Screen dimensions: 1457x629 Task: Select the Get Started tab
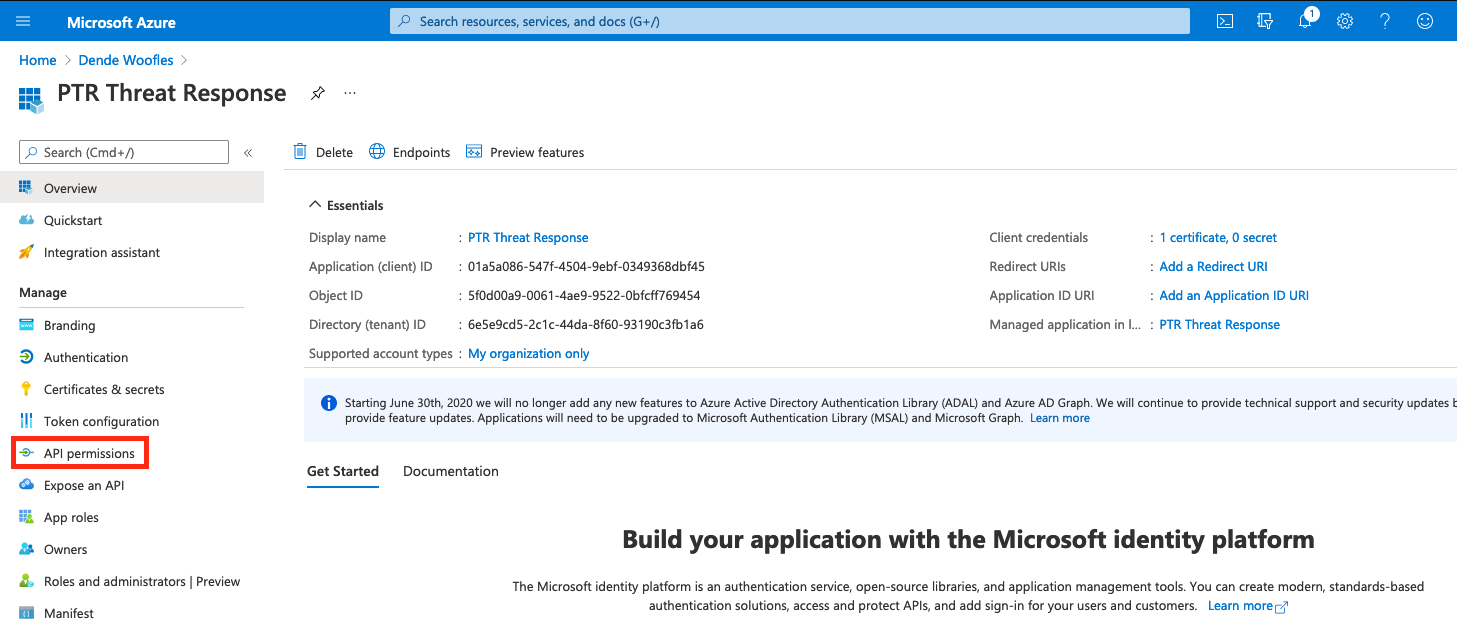coord(342,471)
